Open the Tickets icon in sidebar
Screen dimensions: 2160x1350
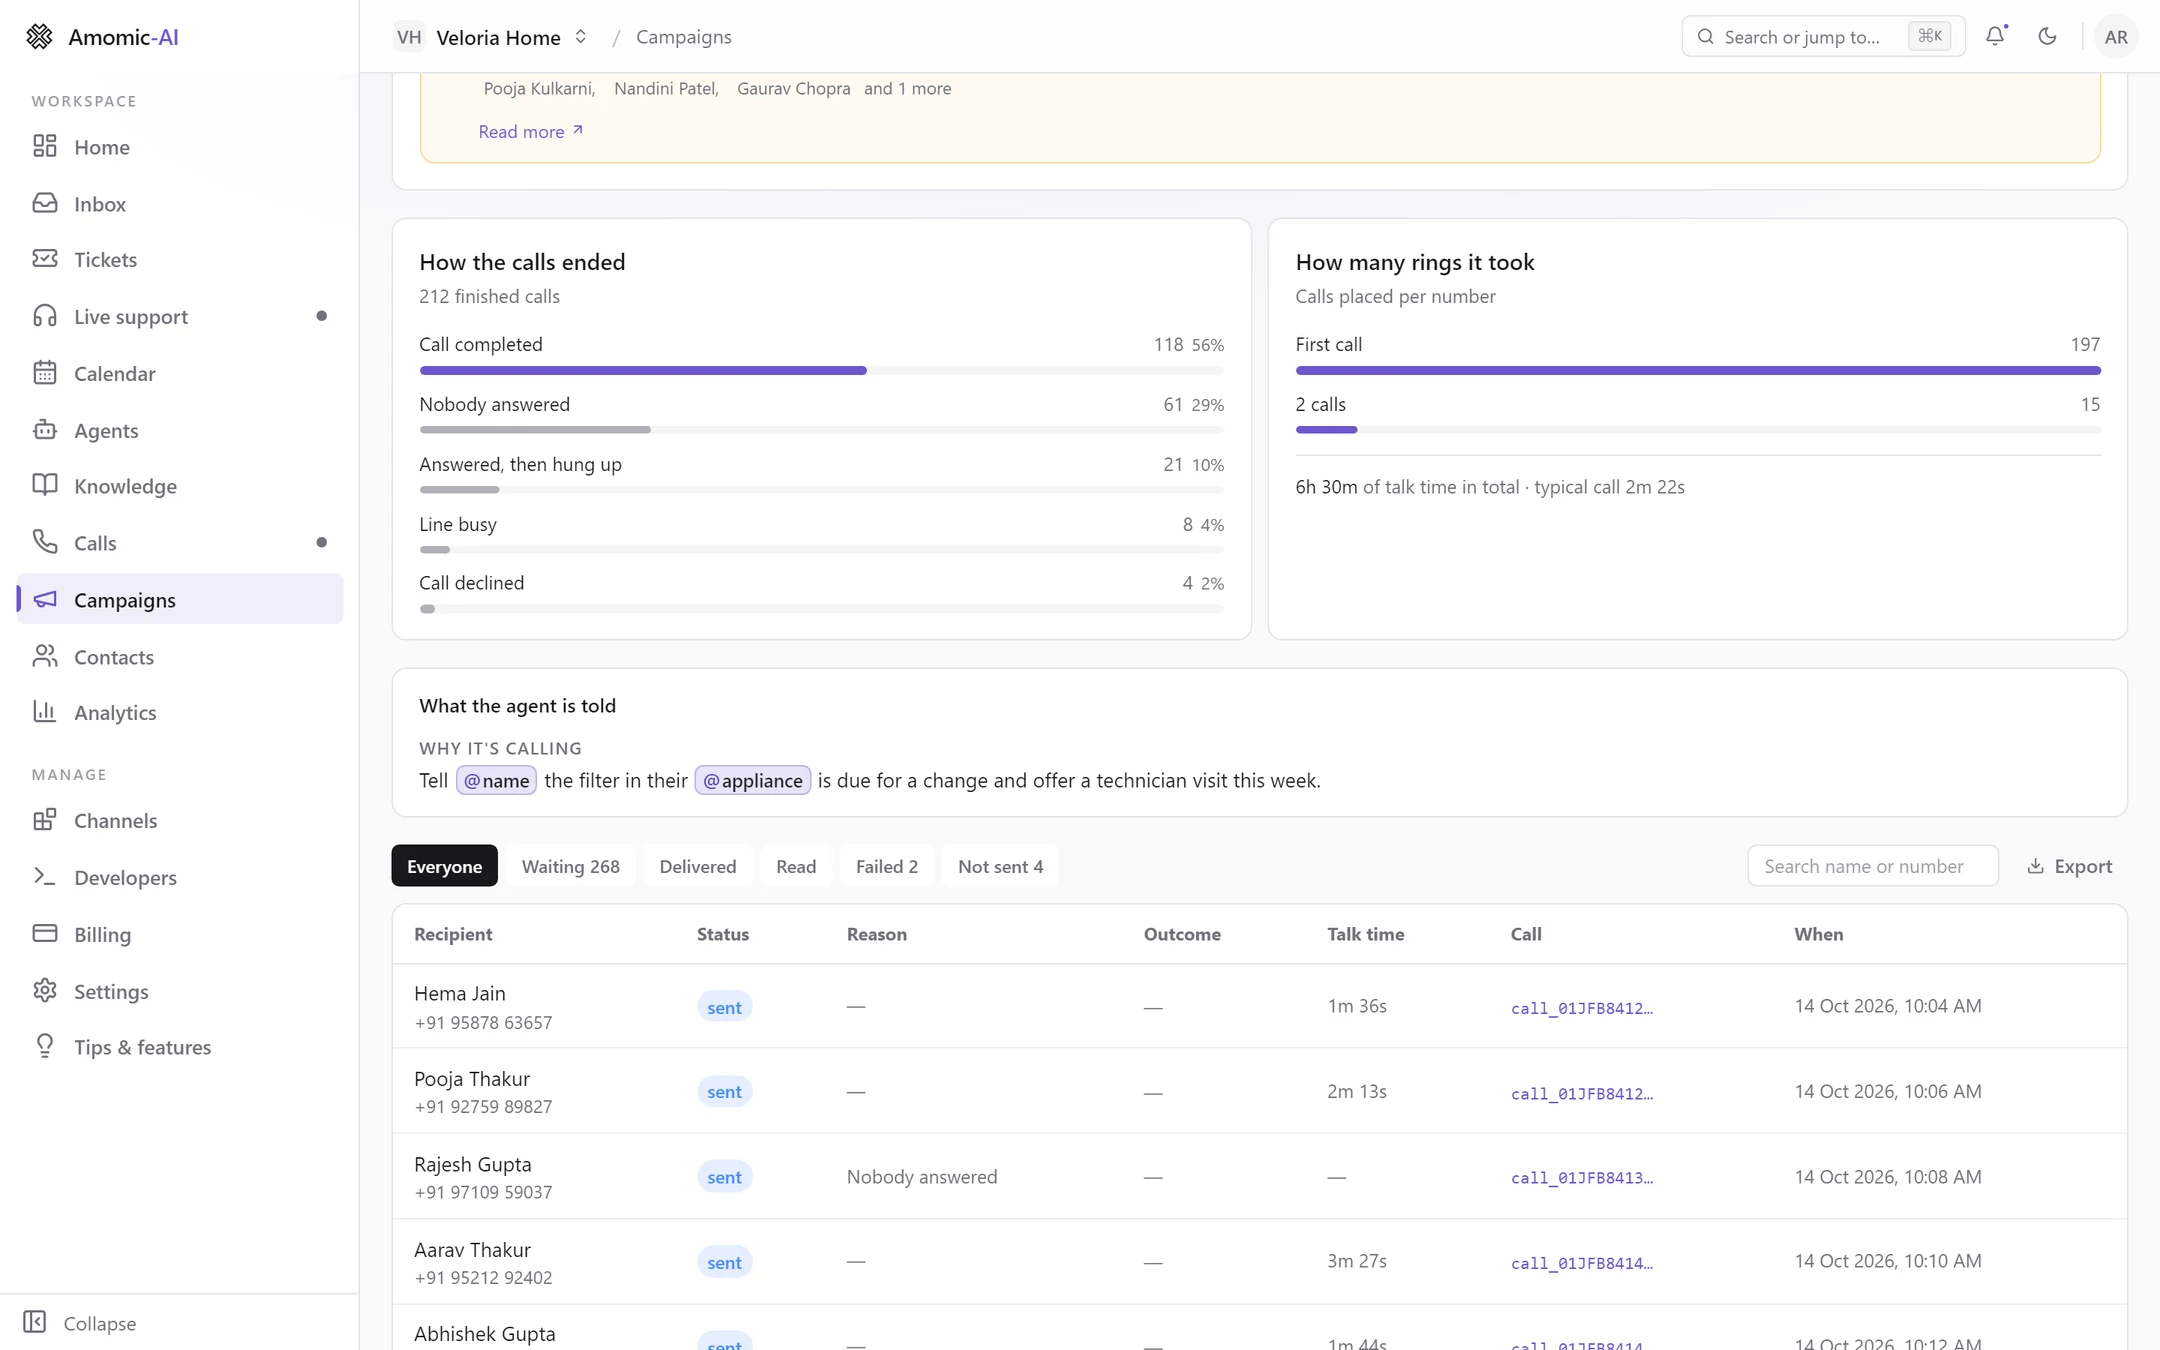(44, 259)
